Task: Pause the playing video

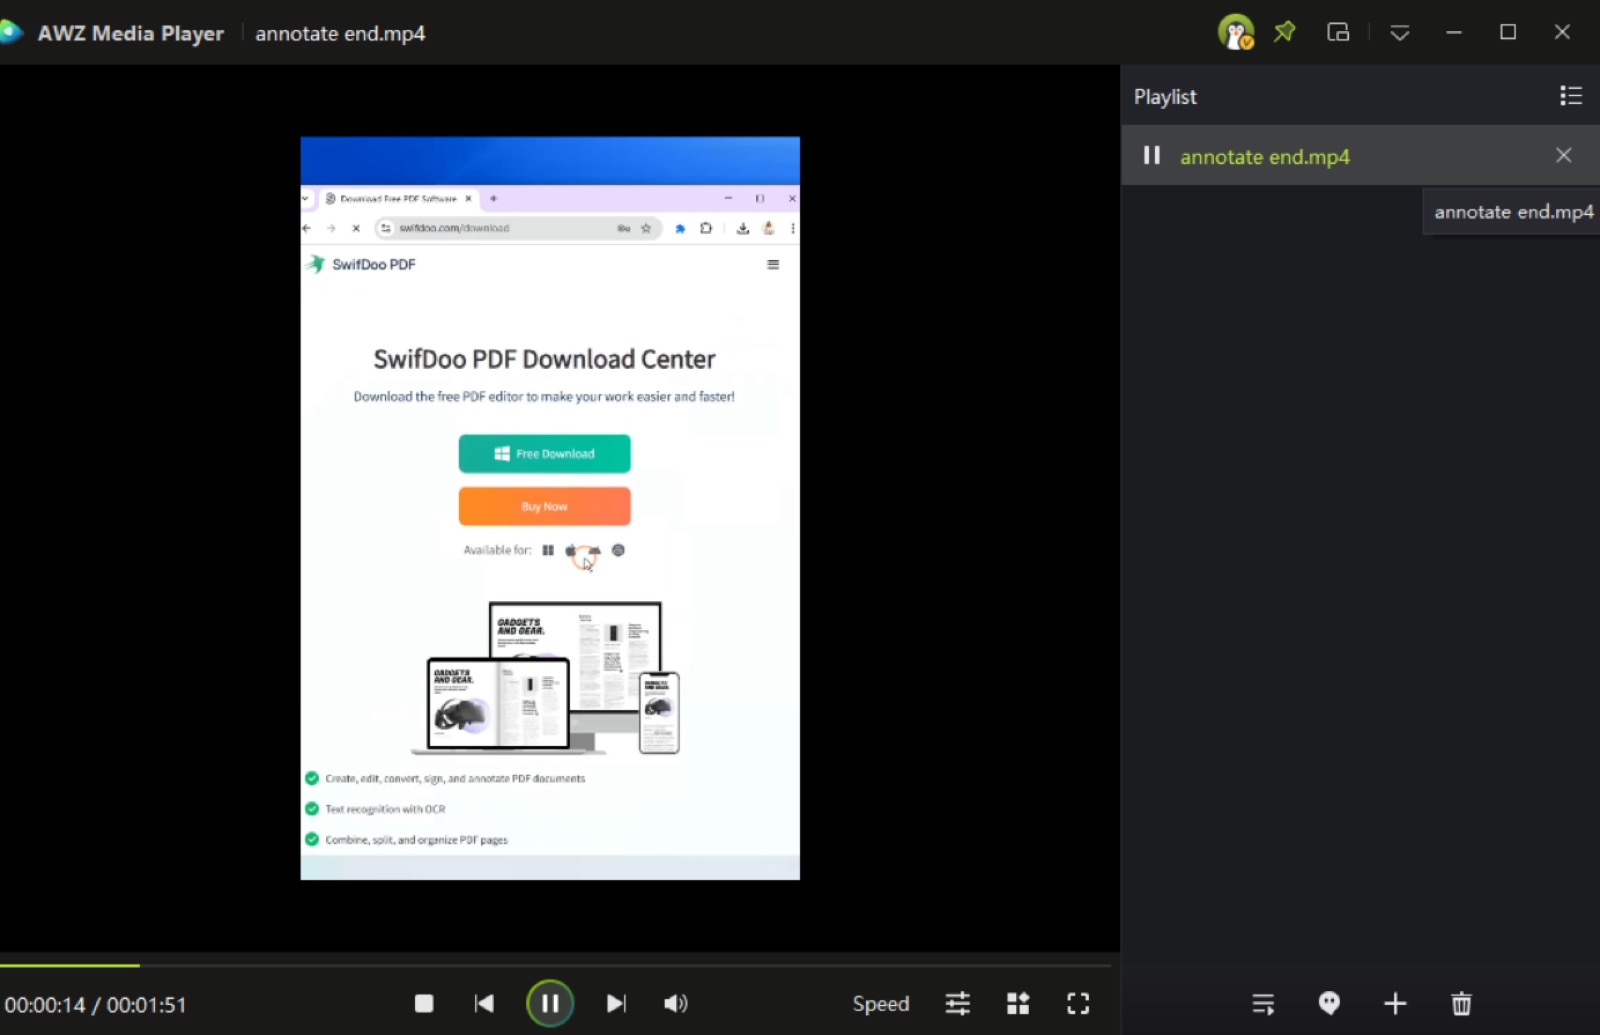Action: [x=550, y=1003]
